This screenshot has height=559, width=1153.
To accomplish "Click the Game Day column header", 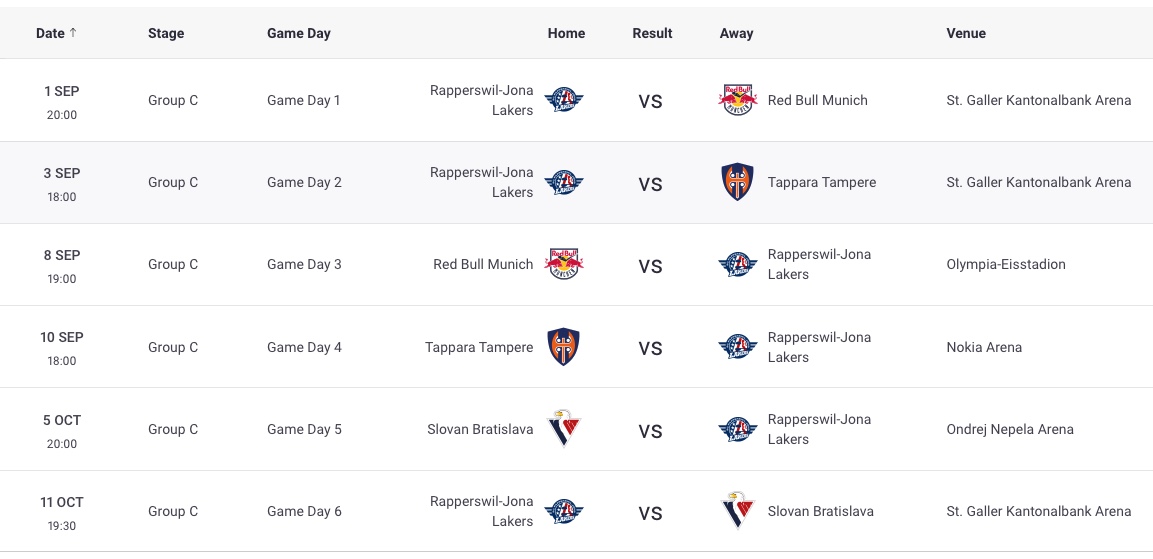I will pyautogui.click(x=299, y=33).
